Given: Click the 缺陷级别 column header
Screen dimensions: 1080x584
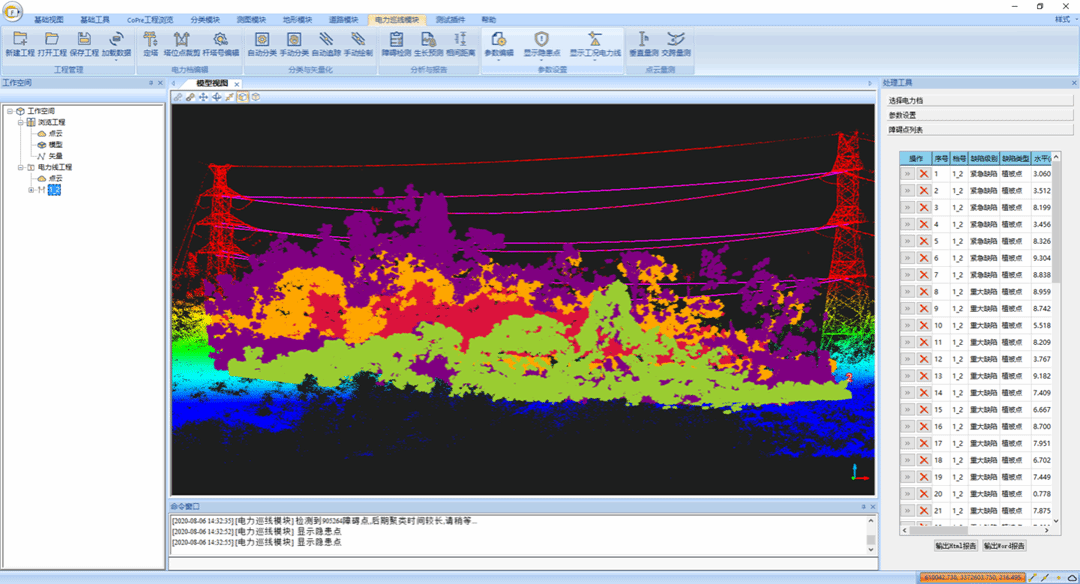Looking at the screenshot, I should click(984, 158).
